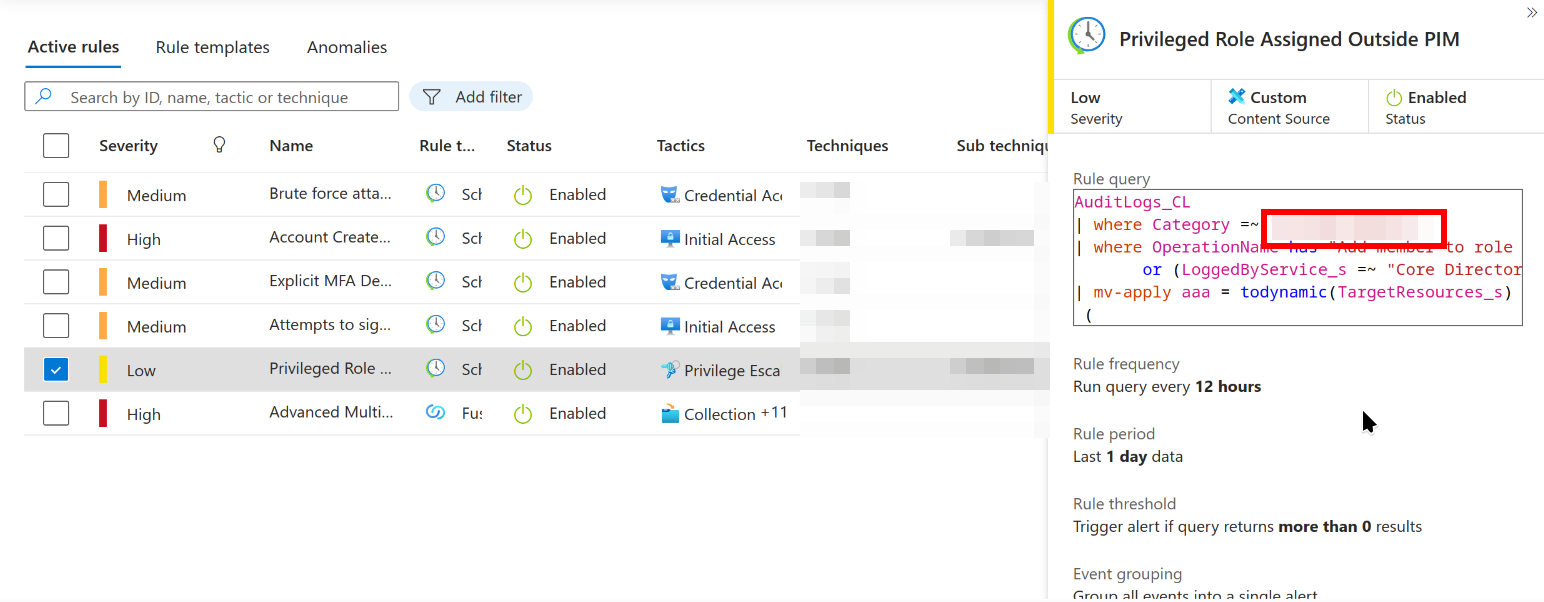Viewport: 1544px width, 602px height.
Task: Click scheduled clock icon on Brute force row
Action: point(435,193)
